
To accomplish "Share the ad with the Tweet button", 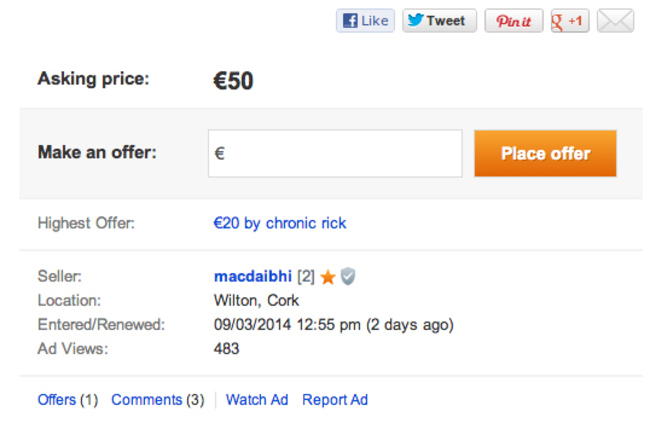I will coord(439,21).
